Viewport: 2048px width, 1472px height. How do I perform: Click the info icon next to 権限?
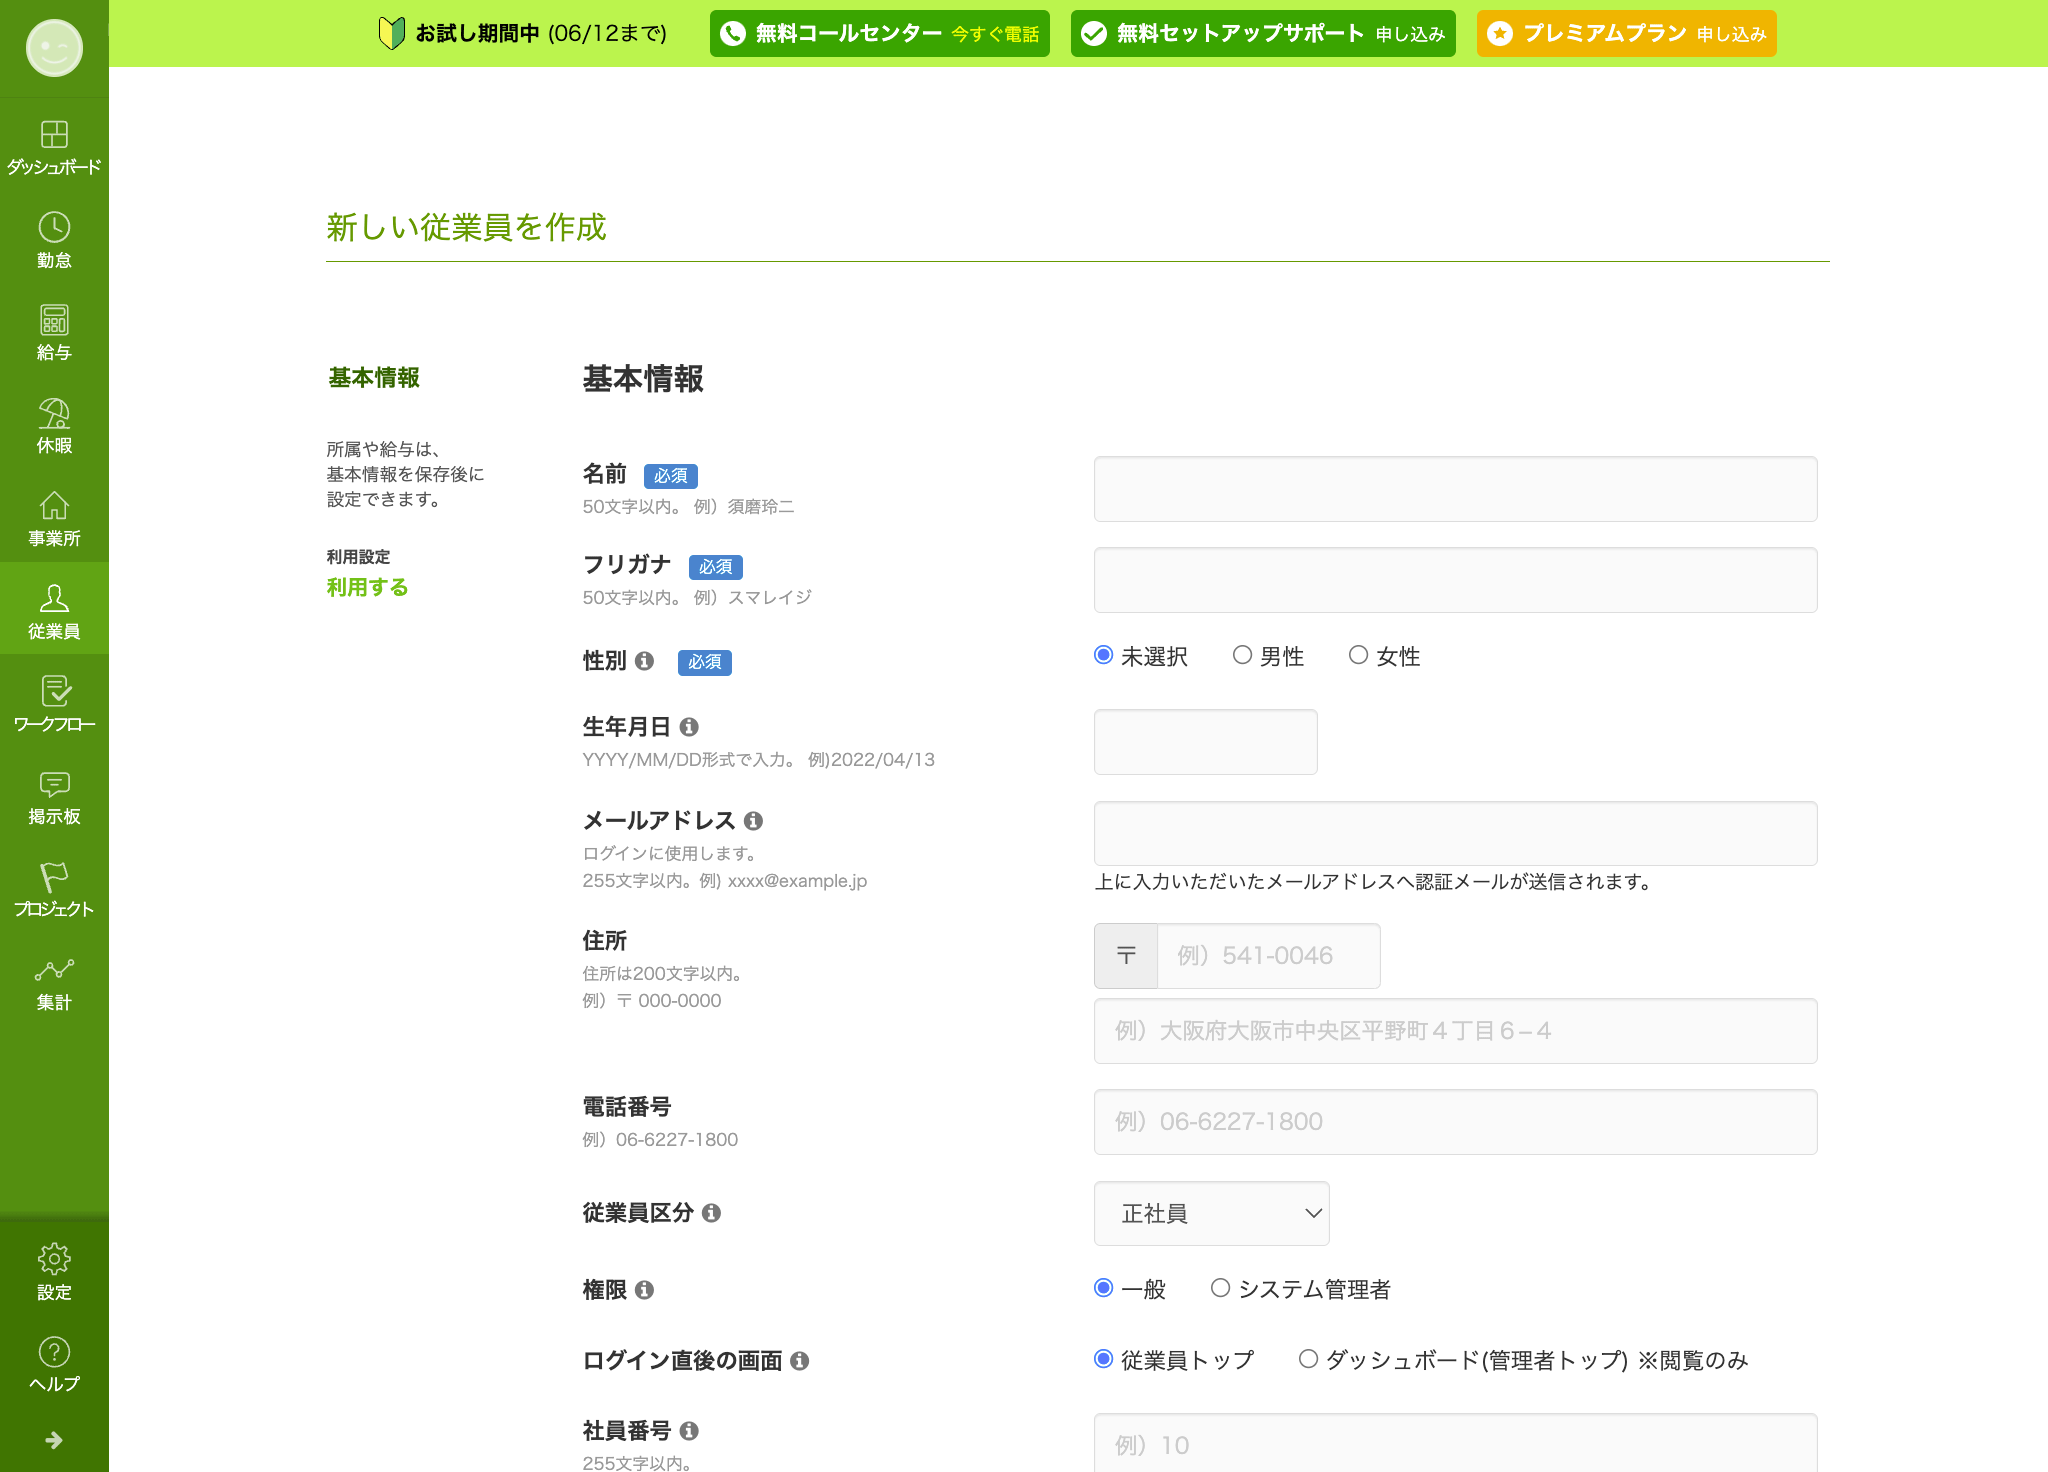(644, 1290)
